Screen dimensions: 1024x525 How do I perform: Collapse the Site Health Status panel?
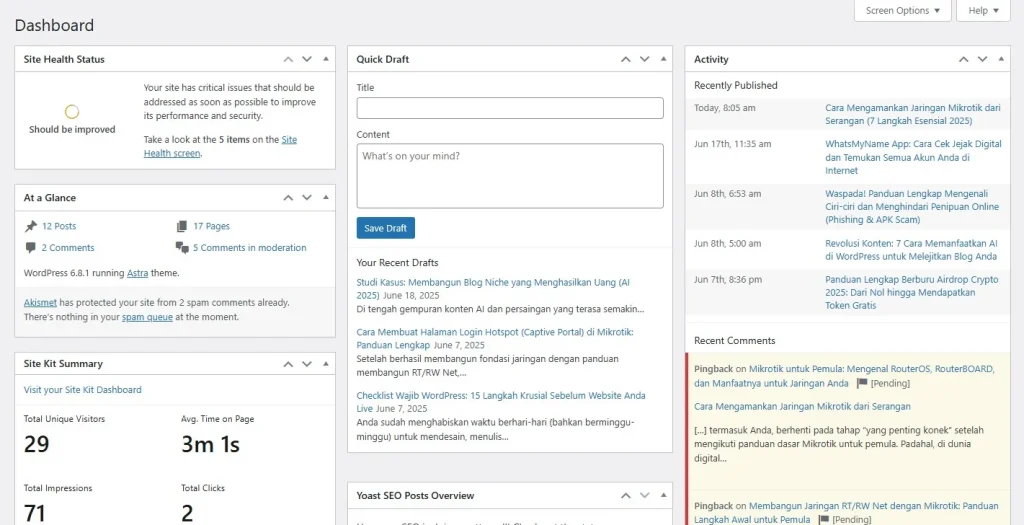point(326,59)
